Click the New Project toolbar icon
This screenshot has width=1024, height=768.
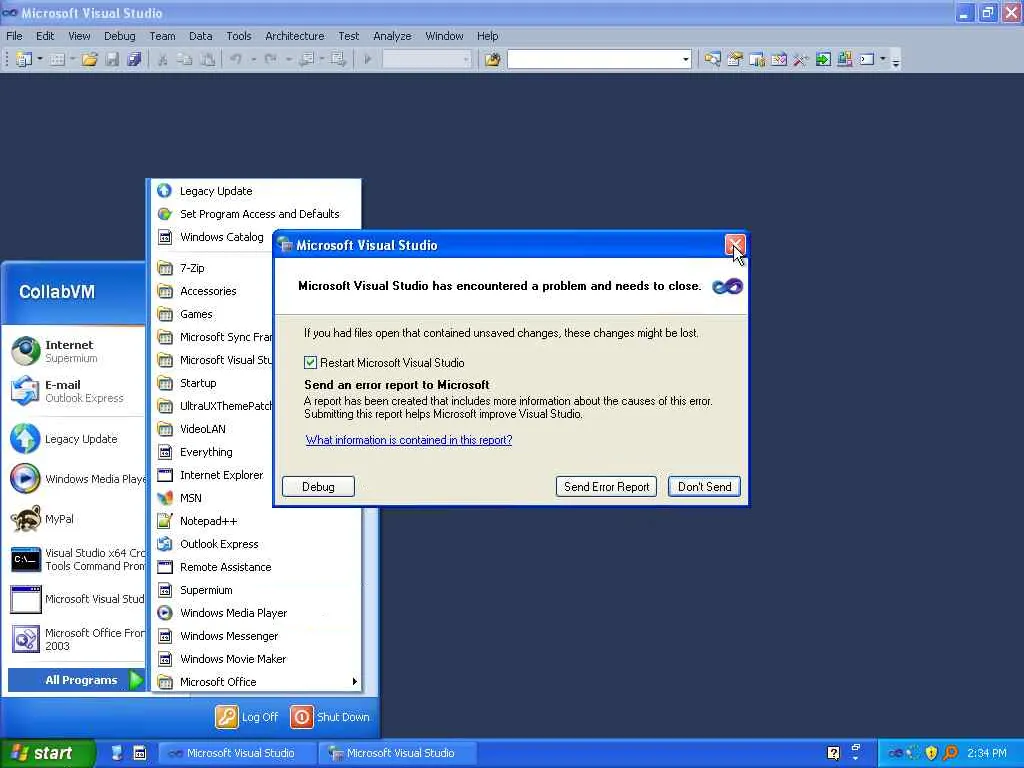tap(24, 59)
